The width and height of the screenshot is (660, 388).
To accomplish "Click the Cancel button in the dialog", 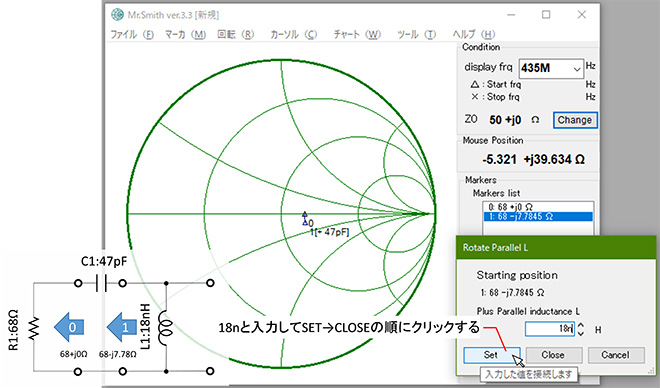I will coord(615,355).
